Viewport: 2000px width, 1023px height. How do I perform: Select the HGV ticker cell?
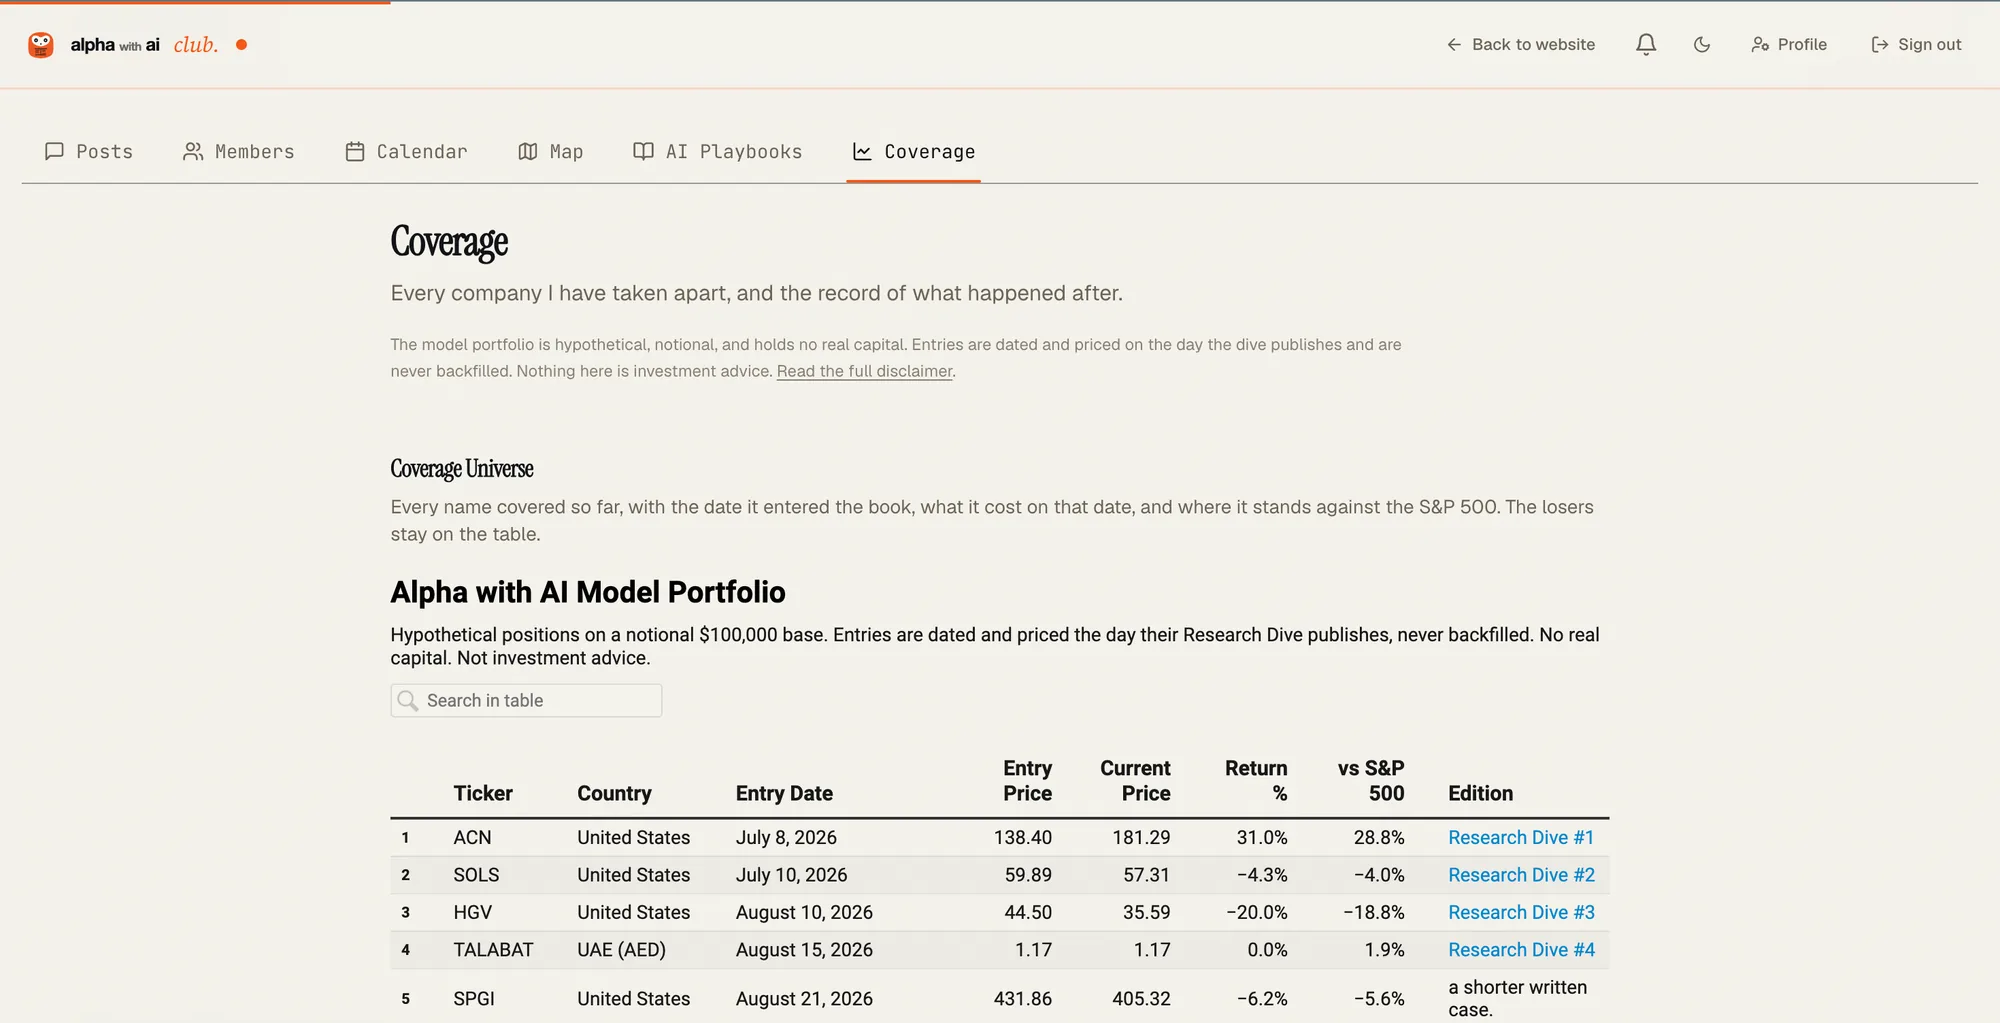[472, 912]
